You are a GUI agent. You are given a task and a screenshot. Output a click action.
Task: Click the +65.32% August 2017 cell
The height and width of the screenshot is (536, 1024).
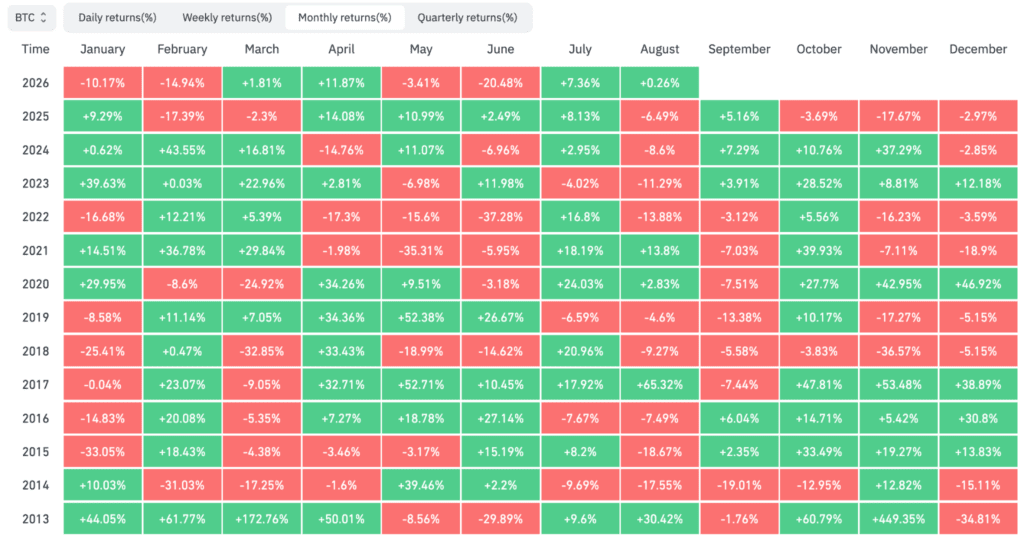coord(660,385)
